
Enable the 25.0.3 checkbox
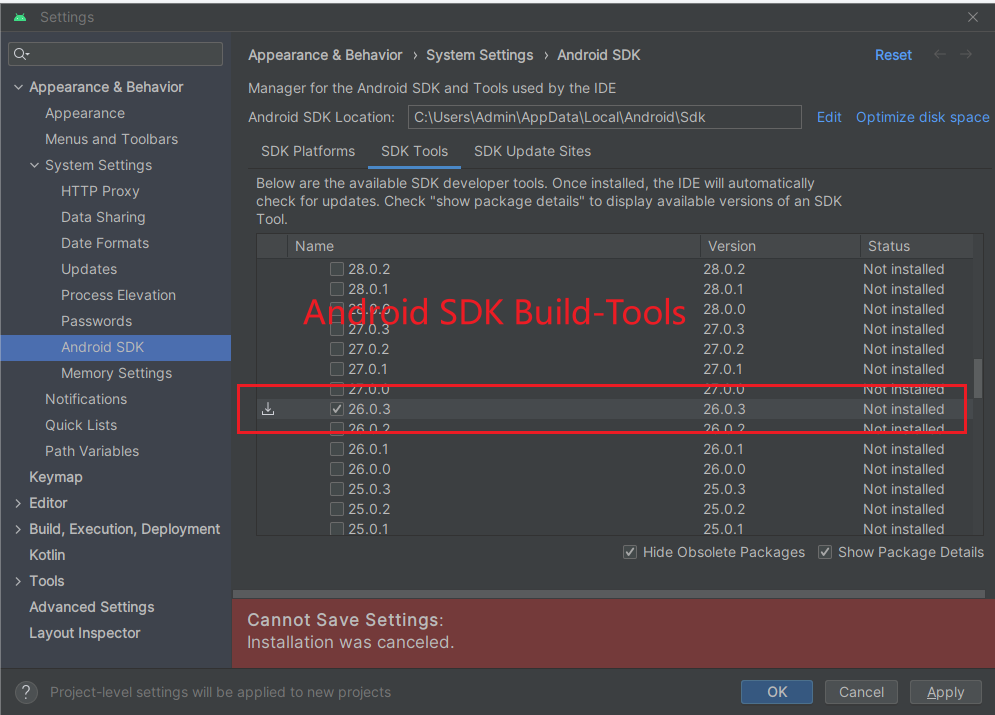tap(337, 489)
